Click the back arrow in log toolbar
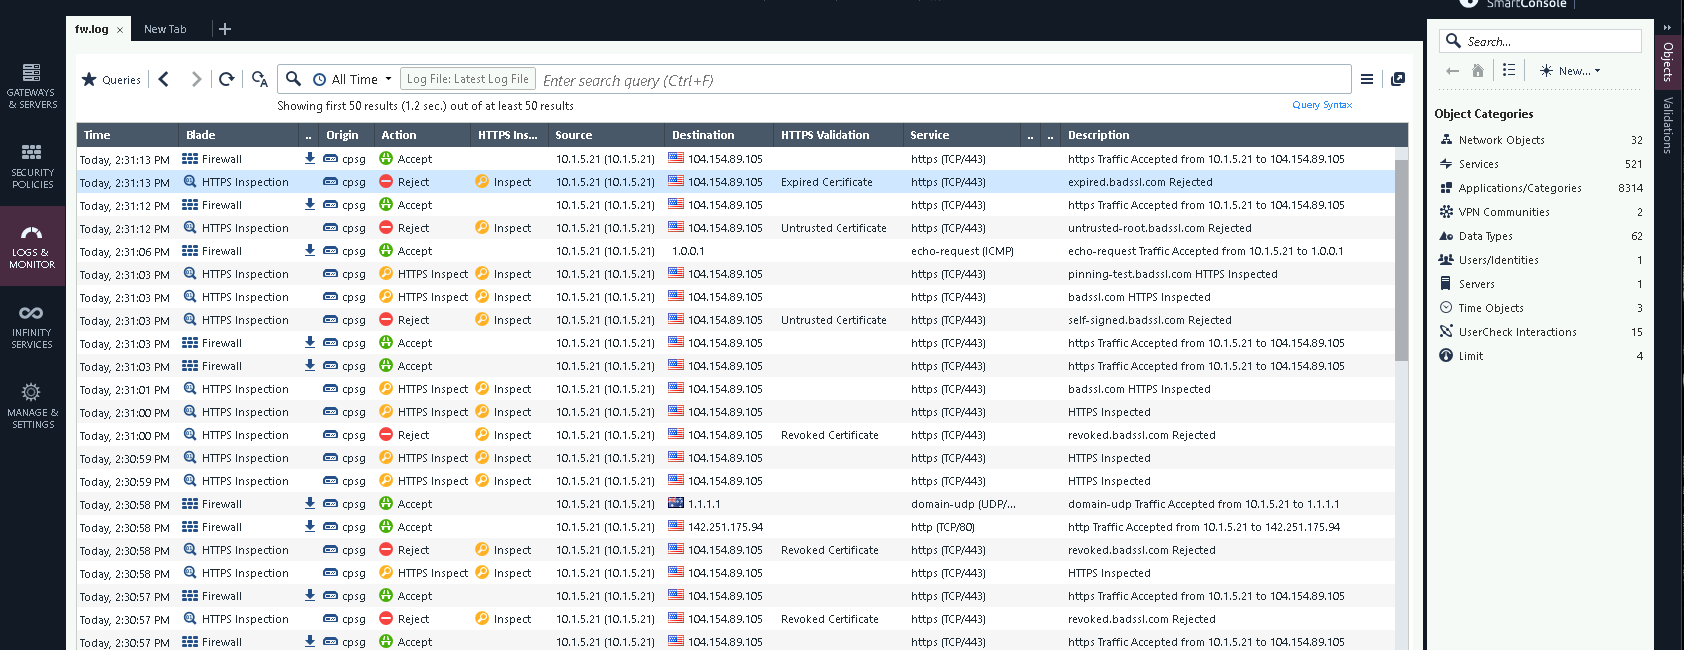Screen dimensions: 1684x650 pyautogui.click(x=164, y=79)
